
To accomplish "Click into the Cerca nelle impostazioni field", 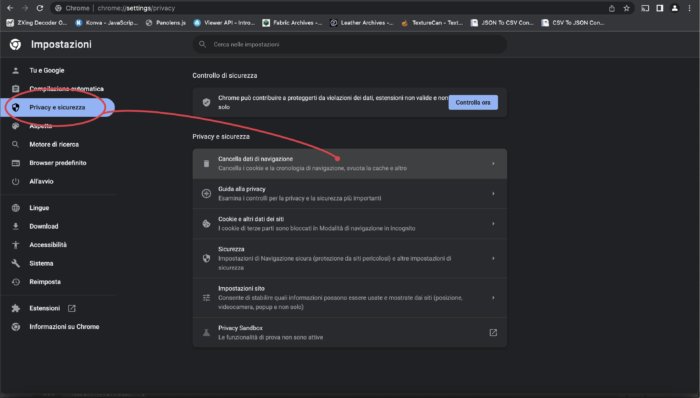I will click(350, 44).
